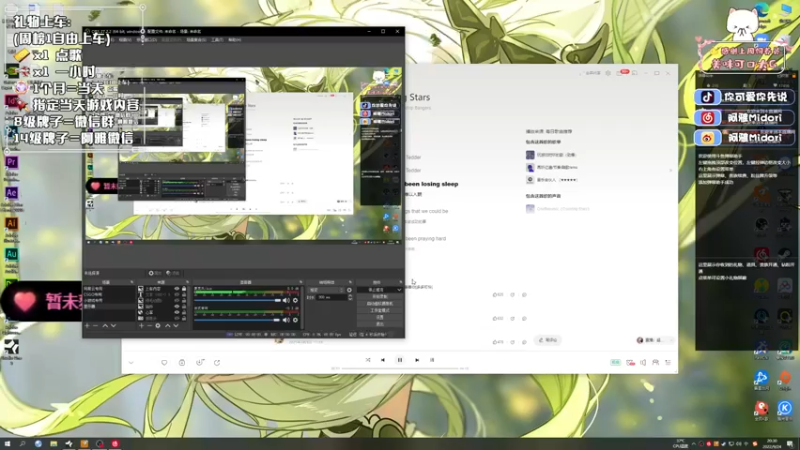
Task: Open the 场景集合 menu in OBS
Action: [x=196, y=40]
